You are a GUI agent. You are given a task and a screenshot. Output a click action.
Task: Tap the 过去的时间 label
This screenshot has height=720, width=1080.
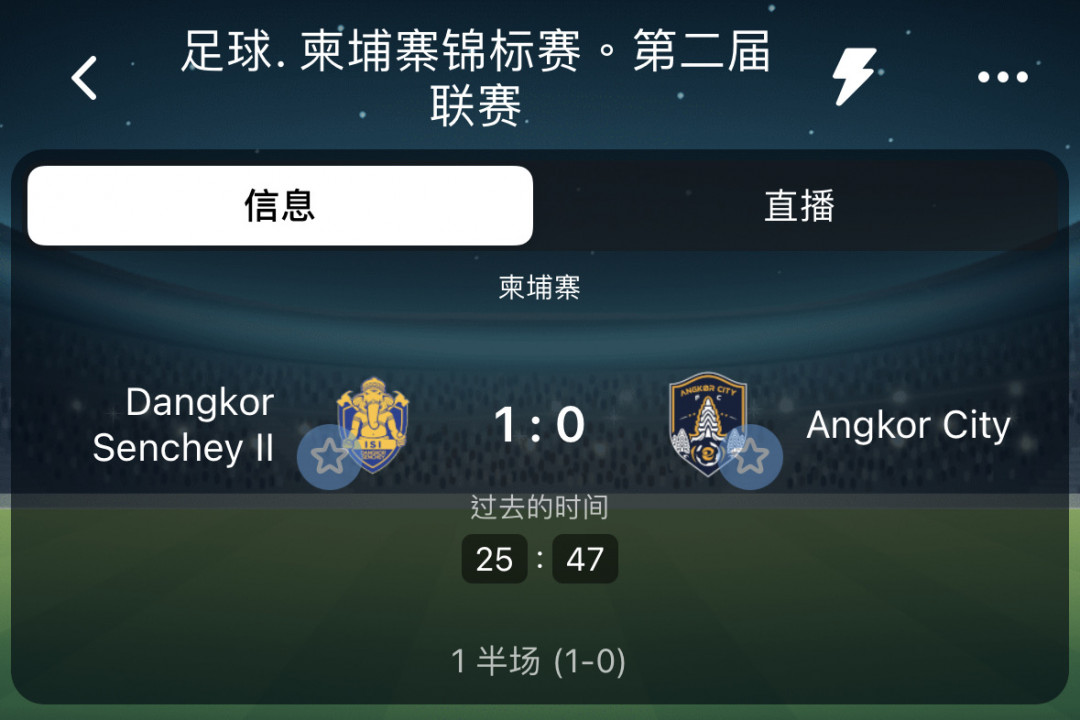point(539,508)
